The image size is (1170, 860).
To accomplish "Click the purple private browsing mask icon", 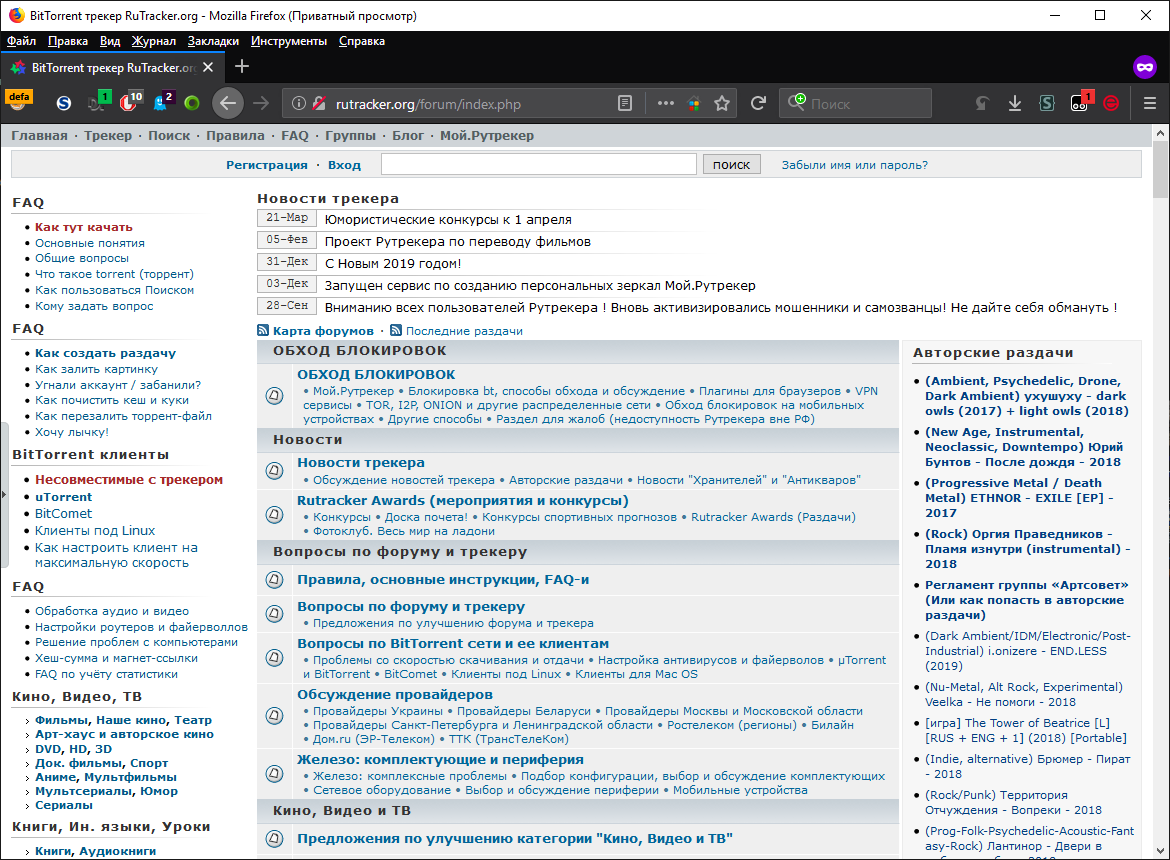I will click(x=1145, y=67).
